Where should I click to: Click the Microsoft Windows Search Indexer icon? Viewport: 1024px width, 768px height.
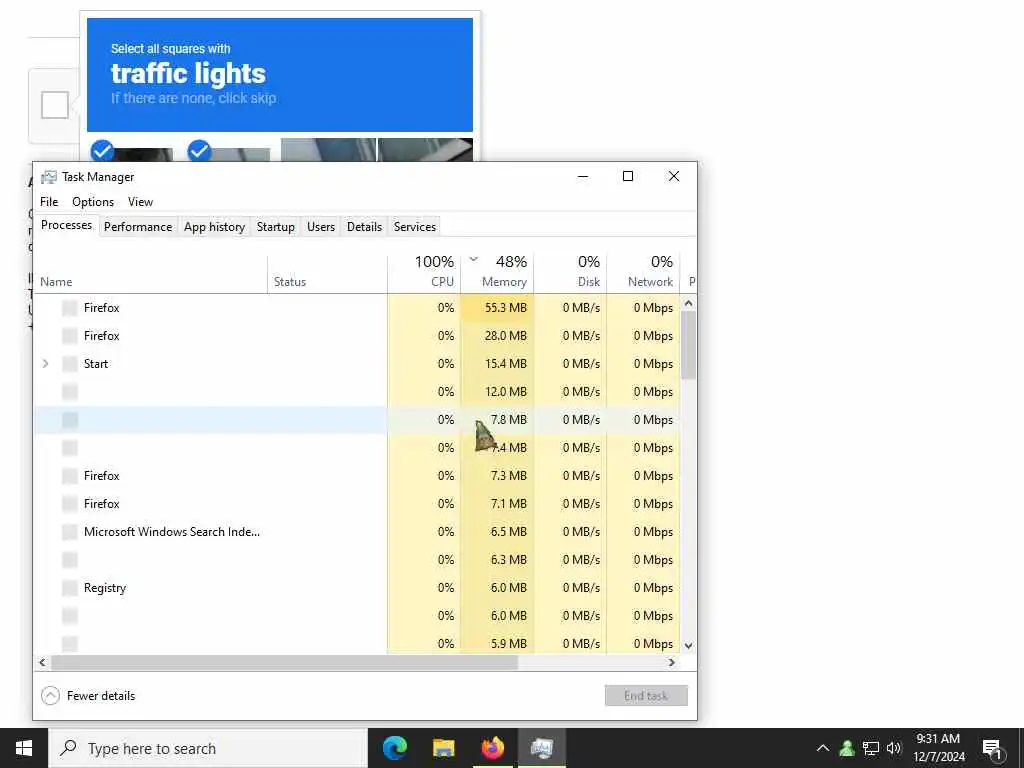[70, 532]
